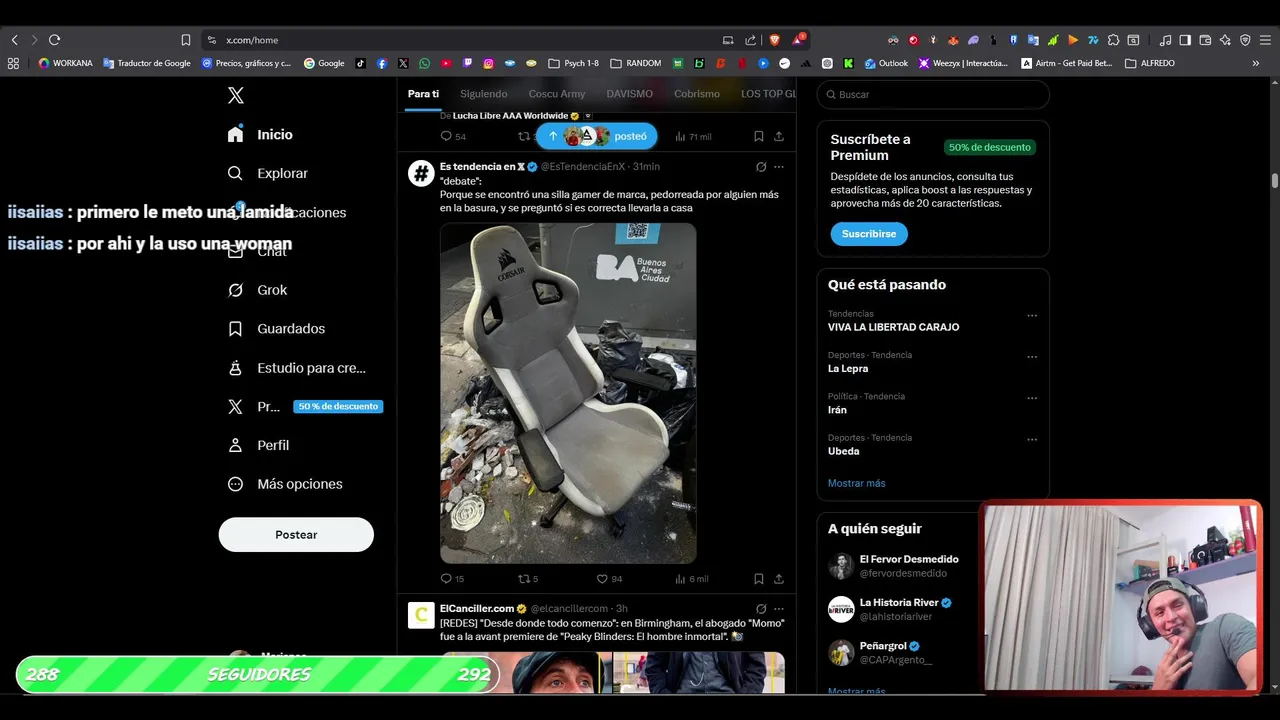Open the Corsair chair photo

[x=568, y=393]
